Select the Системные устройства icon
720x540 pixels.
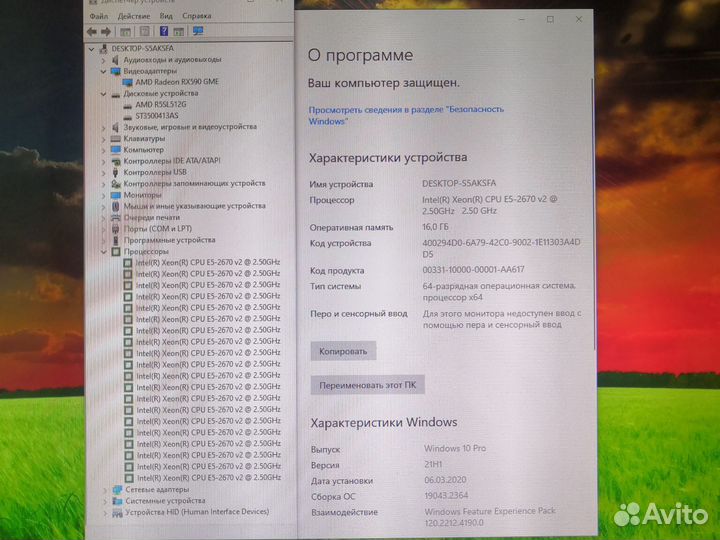(x=118, y=501)
